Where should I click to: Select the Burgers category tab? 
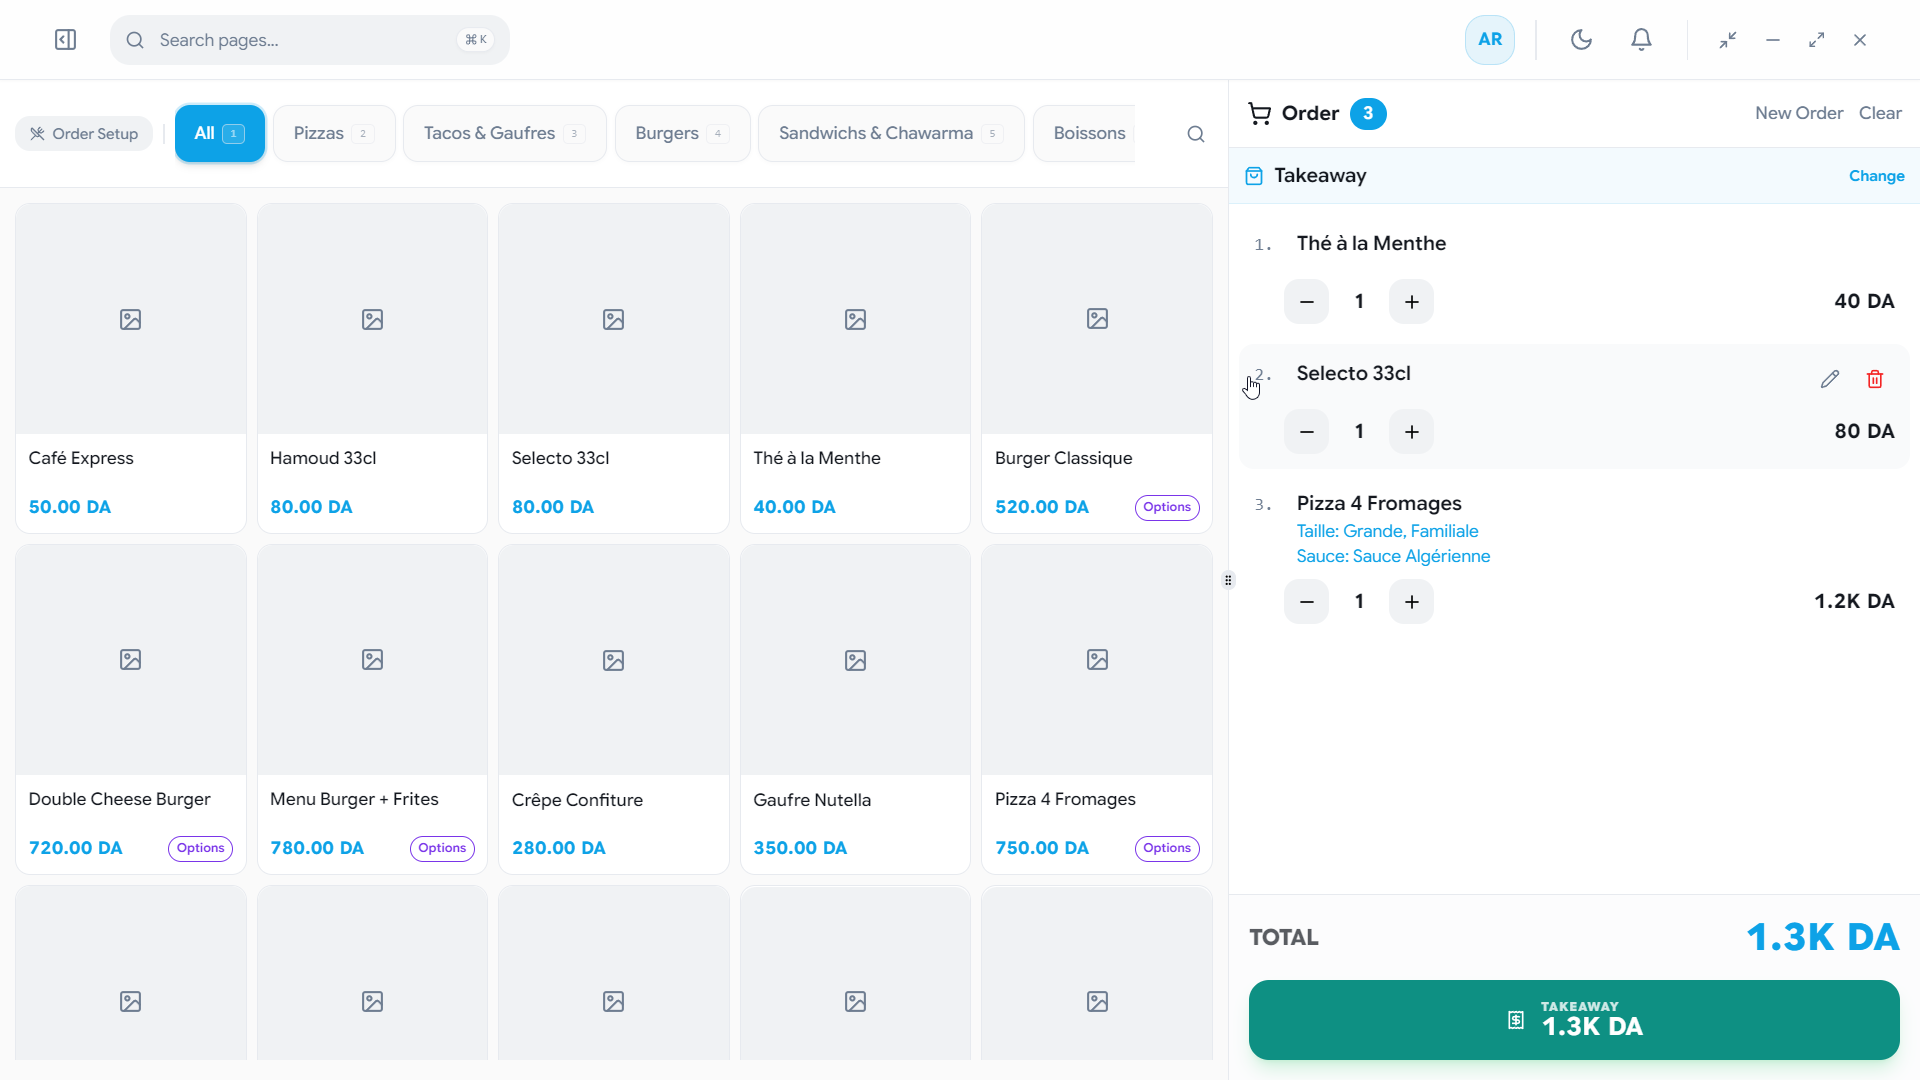click(x=682, y=133)
